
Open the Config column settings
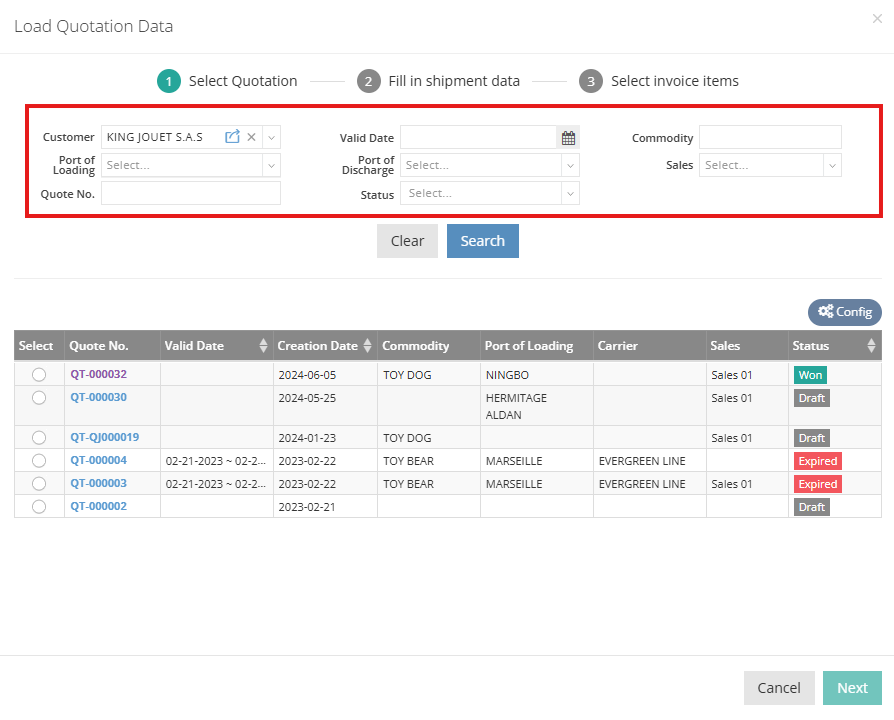pos(845,312)
